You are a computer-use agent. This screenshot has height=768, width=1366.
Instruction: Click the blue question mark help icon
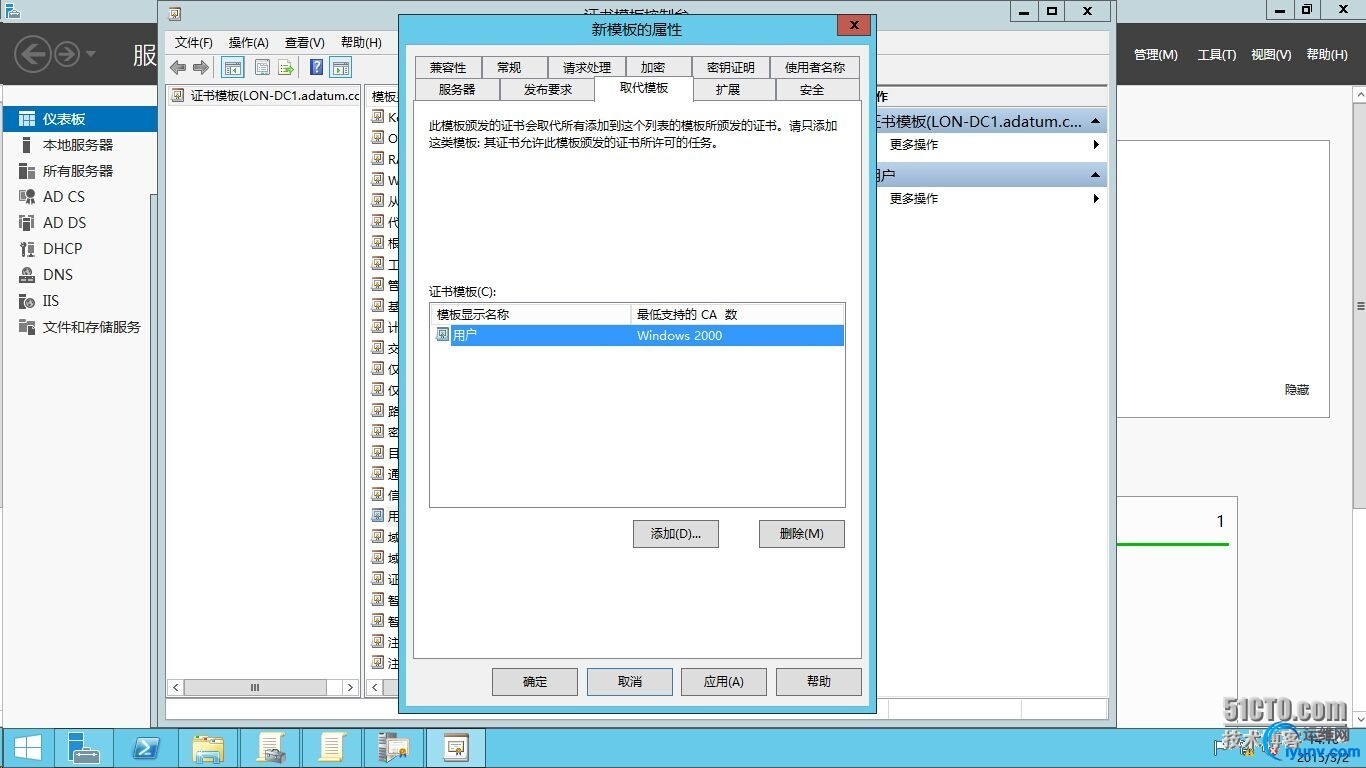[x=317, y=67]
